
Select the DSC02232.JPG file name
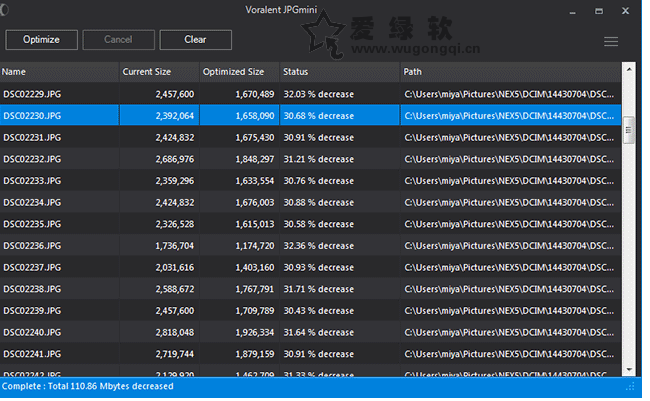(x=32, y=159)
